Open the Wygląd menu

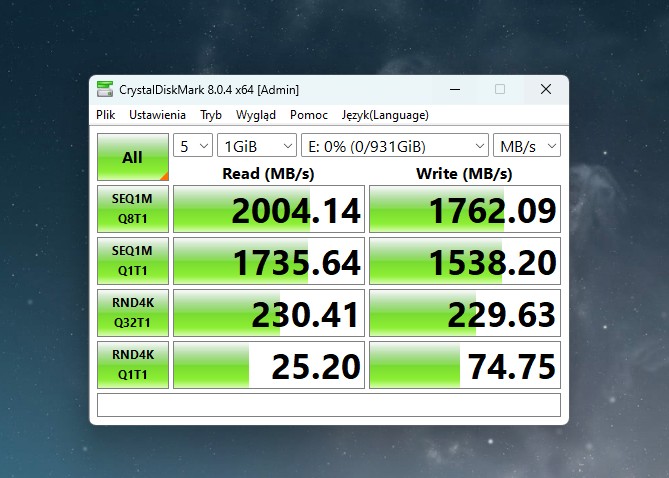coord(256,115)
